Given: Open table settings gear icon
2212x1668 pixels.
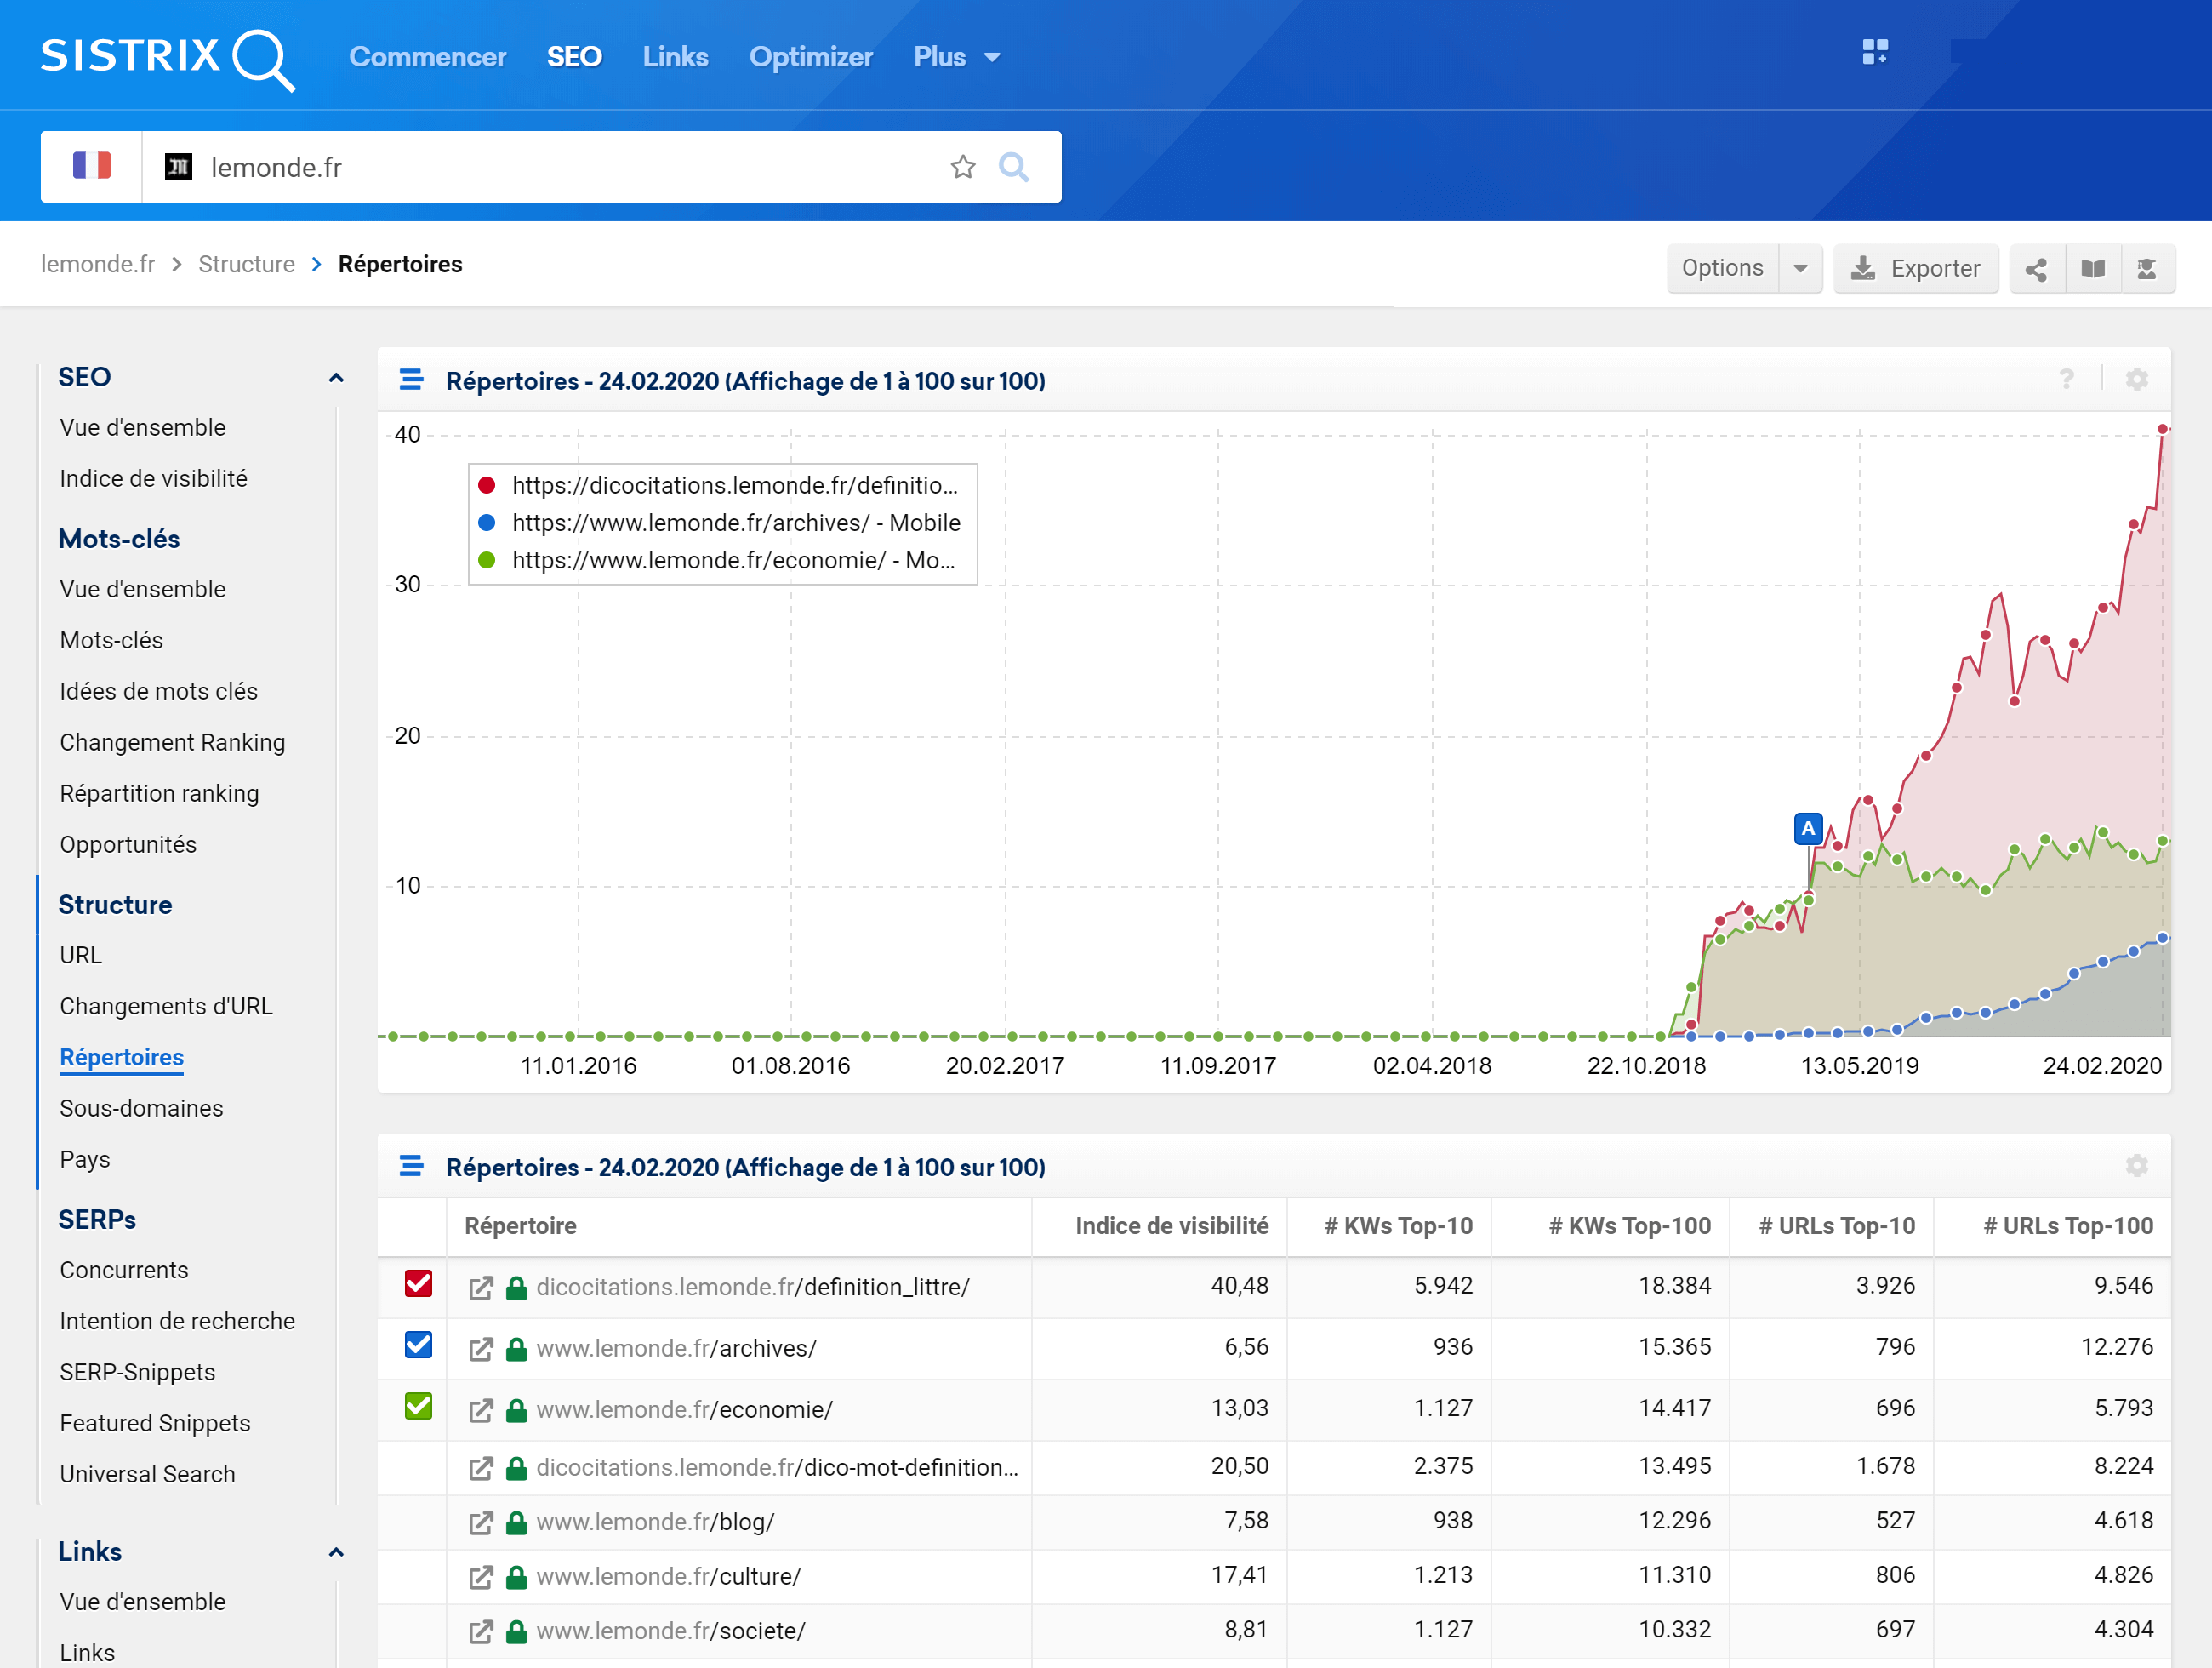Looking at the screenshot, I should (x=2137, y=1165).
